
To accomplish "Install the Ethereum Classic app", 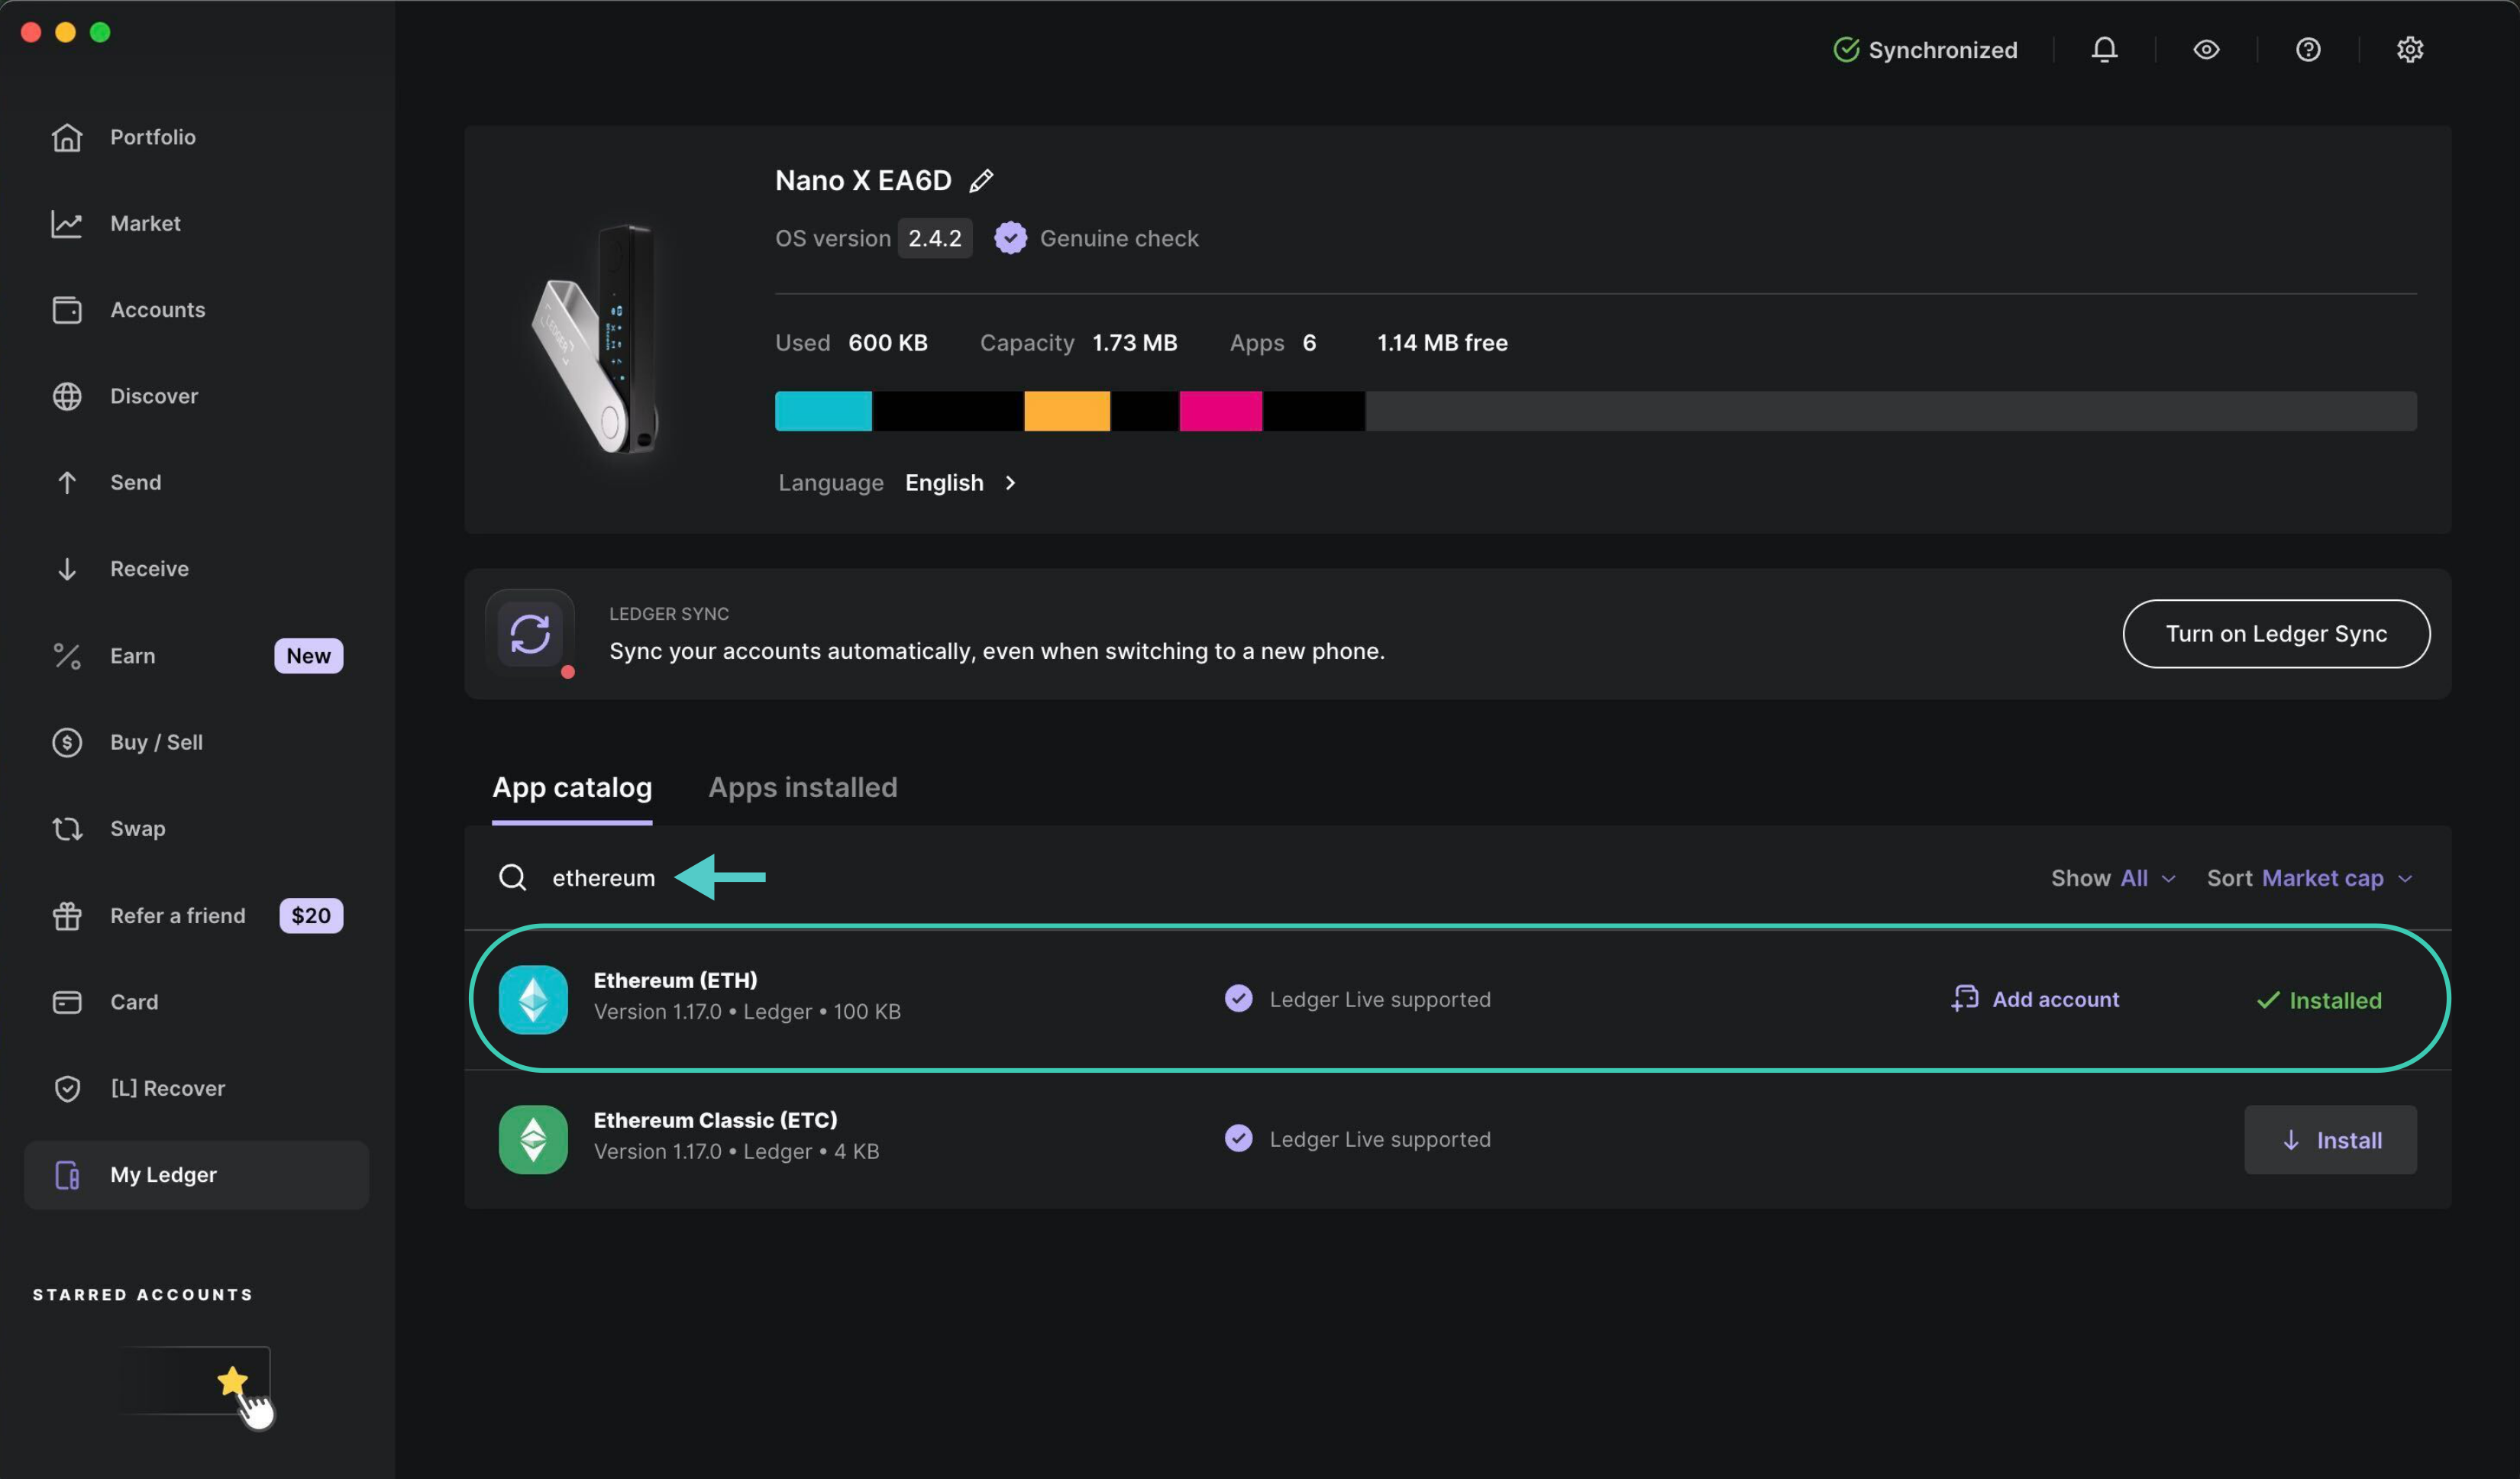I will pos(2330,1140).
